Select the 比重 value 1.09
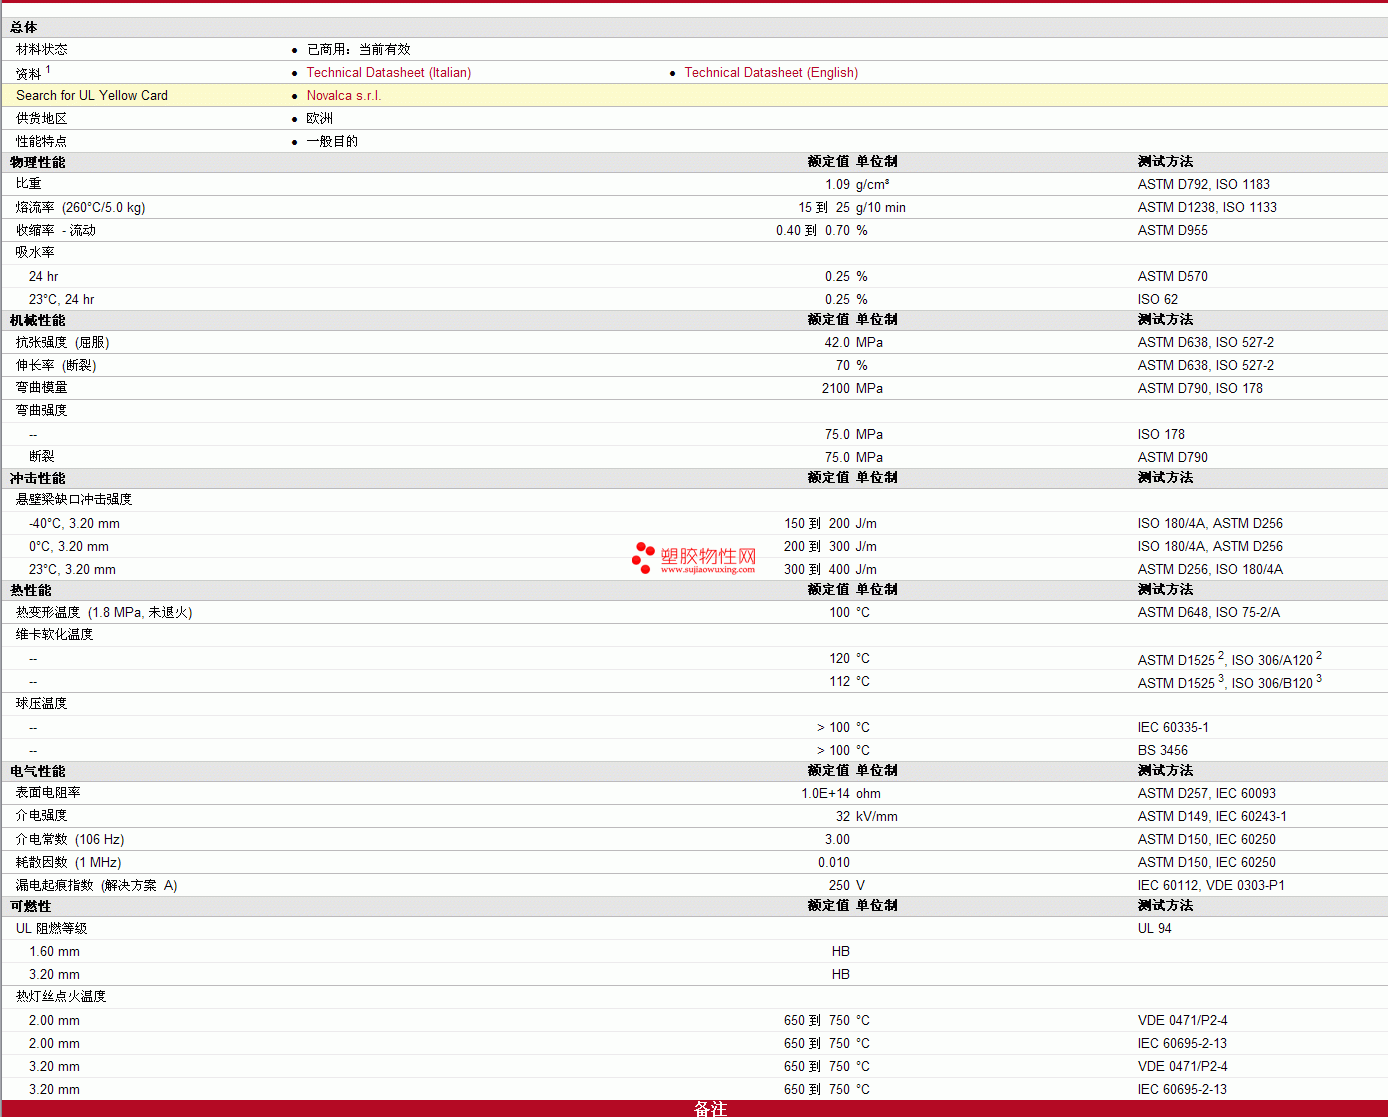Screen dimensions: 1388x1117 [837, 185]
